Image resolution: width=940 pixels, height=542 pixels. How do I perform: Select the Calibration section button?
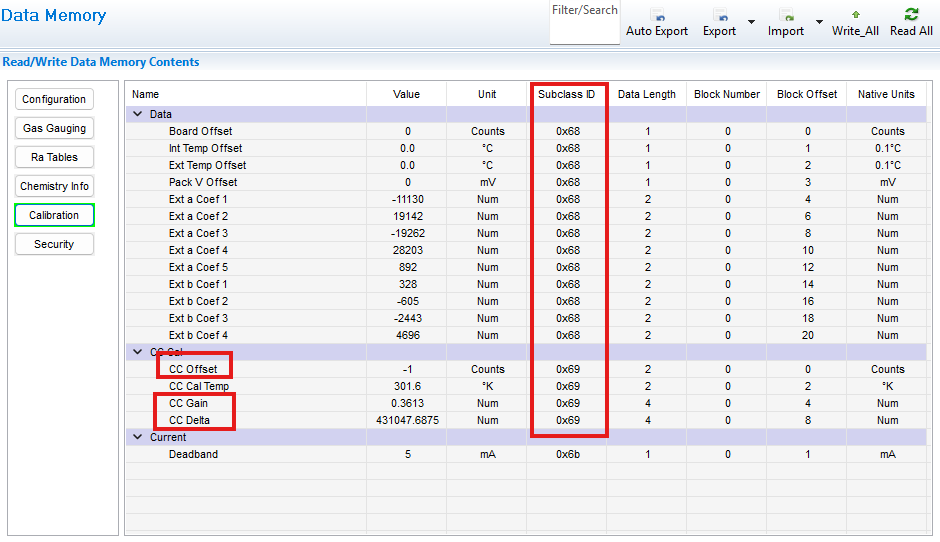click(54, 215)
